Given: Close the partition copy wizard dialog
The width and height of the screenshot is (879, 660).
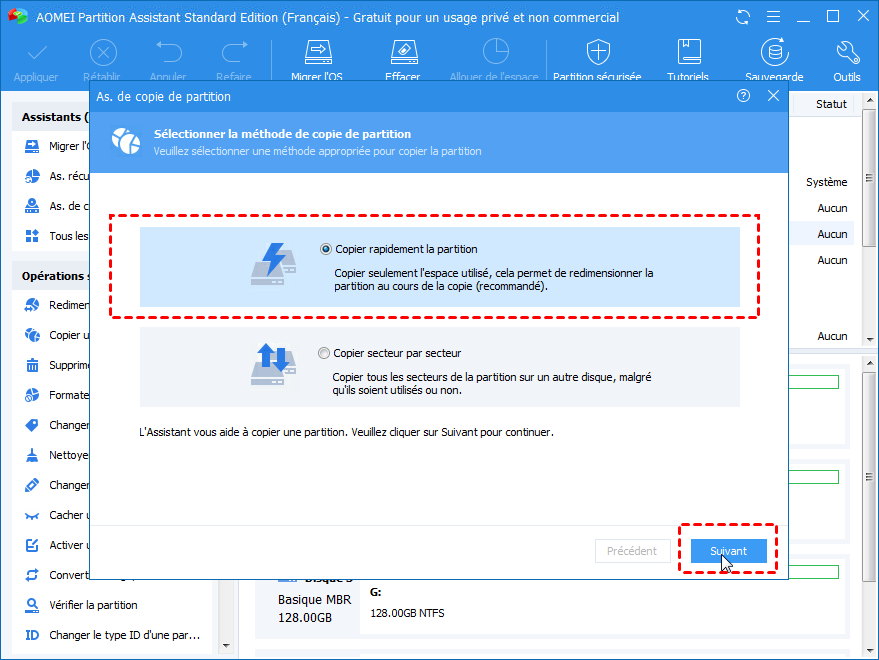Looking at the screenshot, I should pyautogui.click(x=773, y=96).
